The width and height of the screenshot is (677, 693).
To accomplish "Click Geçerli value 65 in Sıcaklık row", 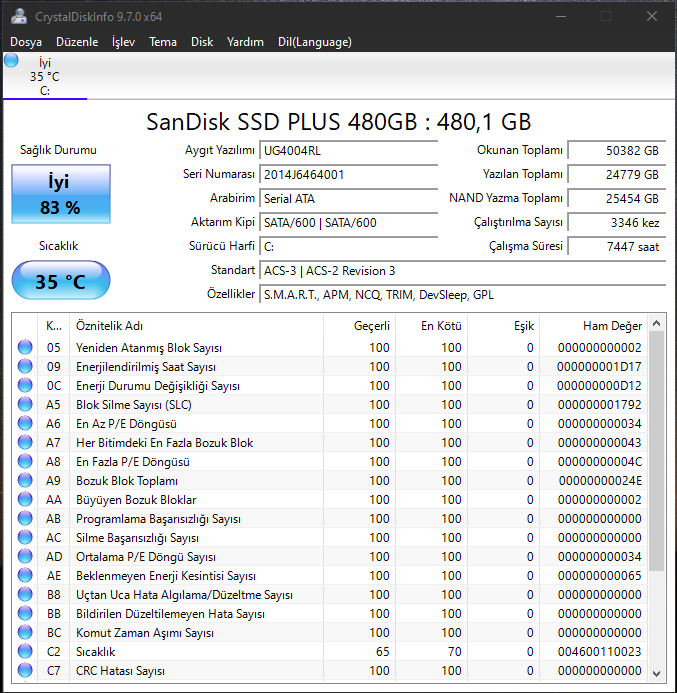I will pyautogui.click(x=382, y=651).
